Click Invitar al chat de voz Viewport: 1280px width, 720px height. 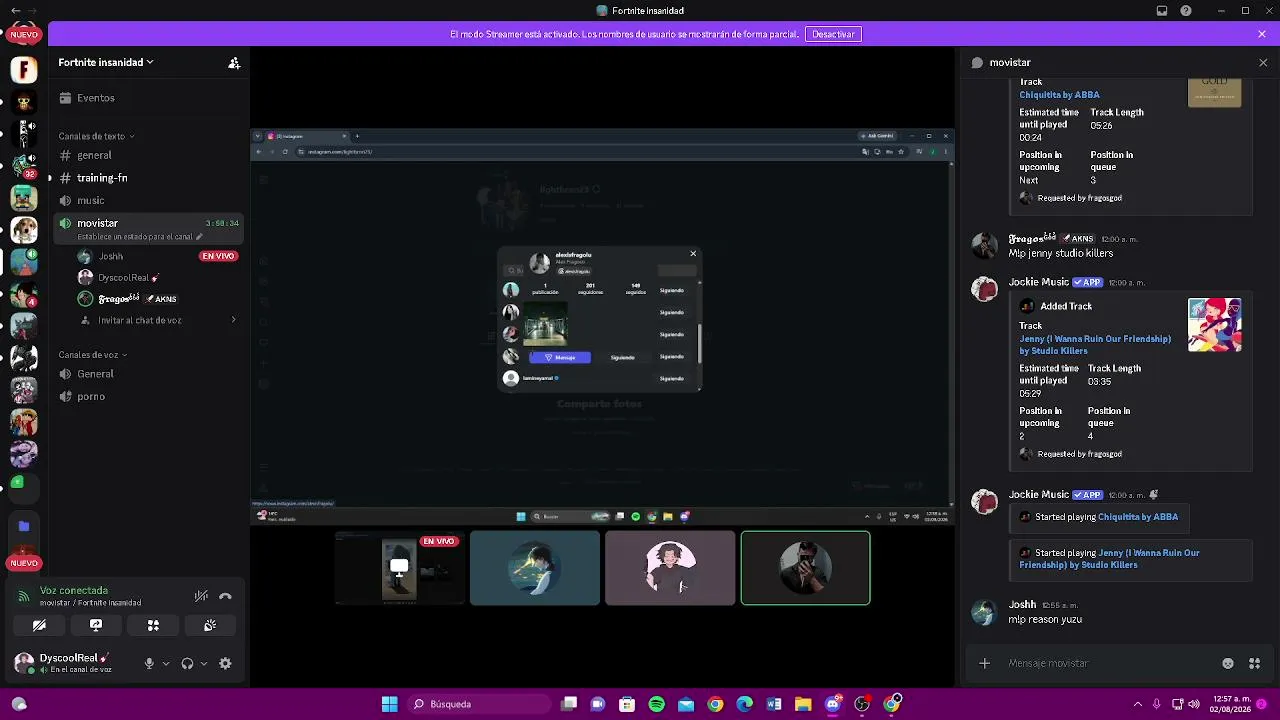(140, 320)
